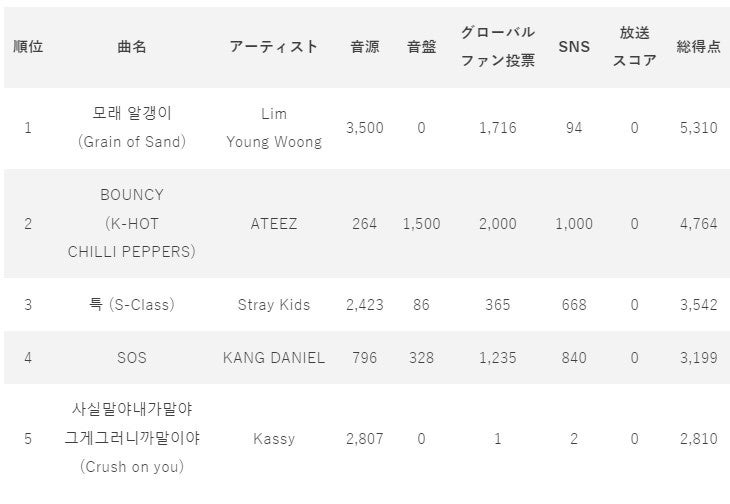Viewport: 730px width, 504px height.
Task: Click the Stray Kids artist cell
Action: click(273, 305)
